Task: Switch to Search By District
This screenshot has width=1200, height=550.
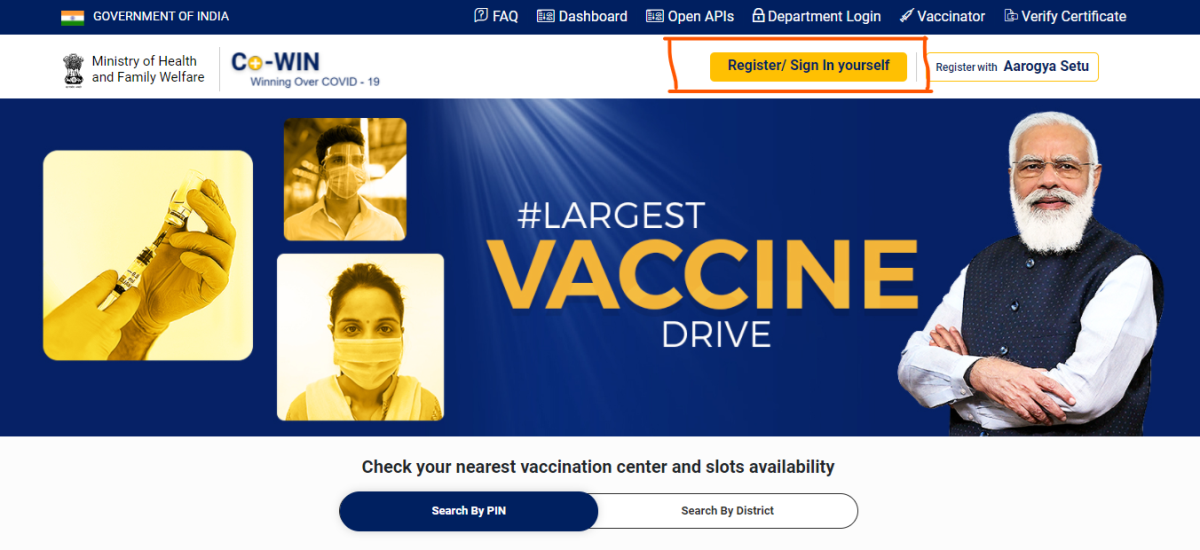Action: tap(728, 511)
